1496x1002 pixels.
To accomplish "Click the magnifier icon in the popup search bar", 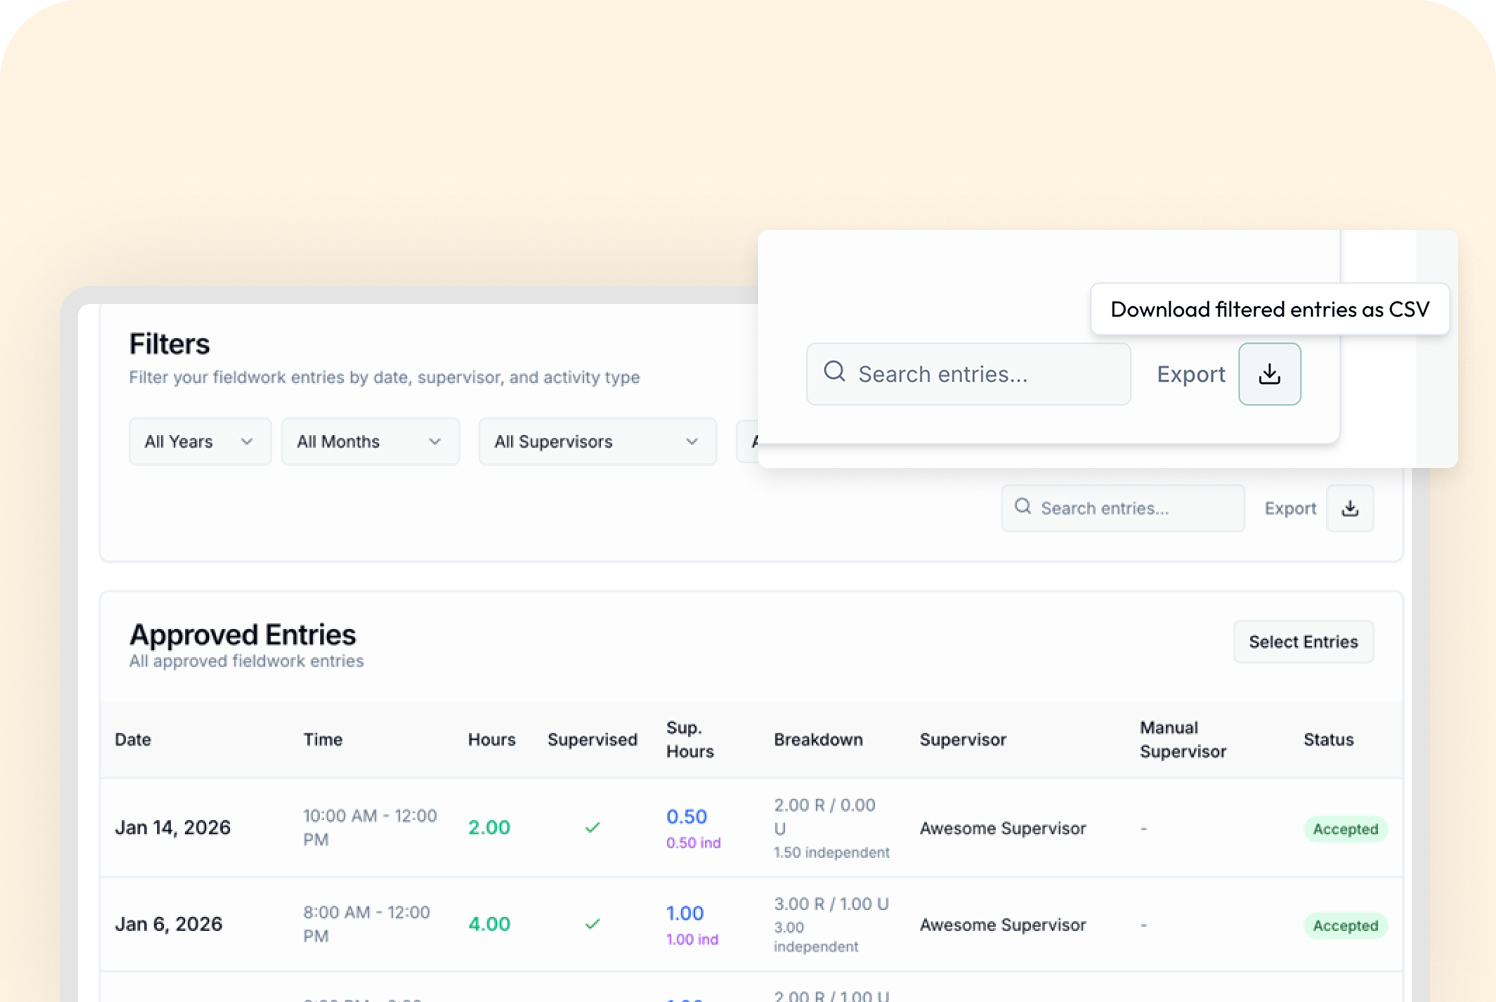I will pos(834,371).
